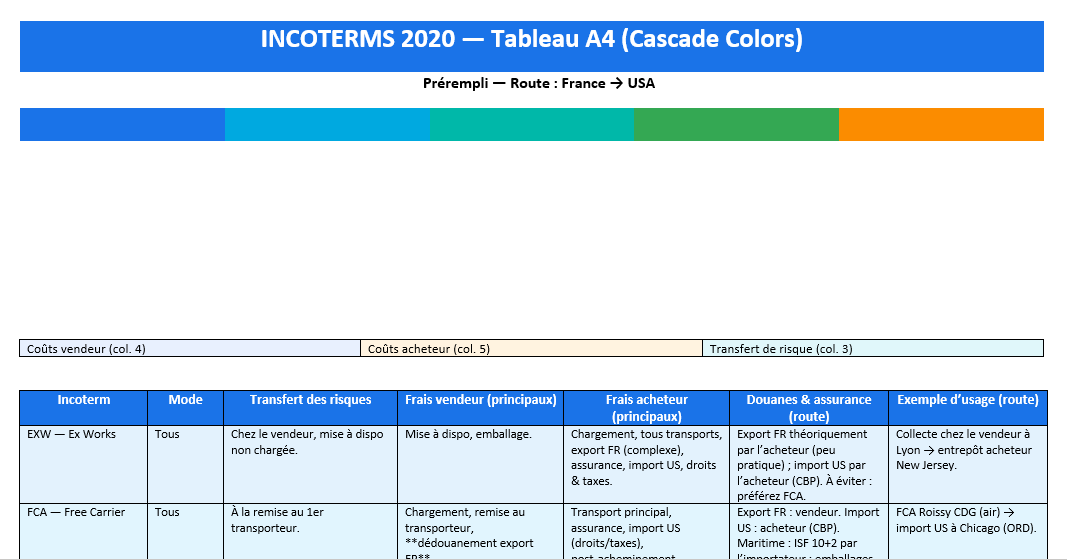Click the dark blue cascade color band
The height and width of the screenshot is (560, 1067).
(122, 124)
